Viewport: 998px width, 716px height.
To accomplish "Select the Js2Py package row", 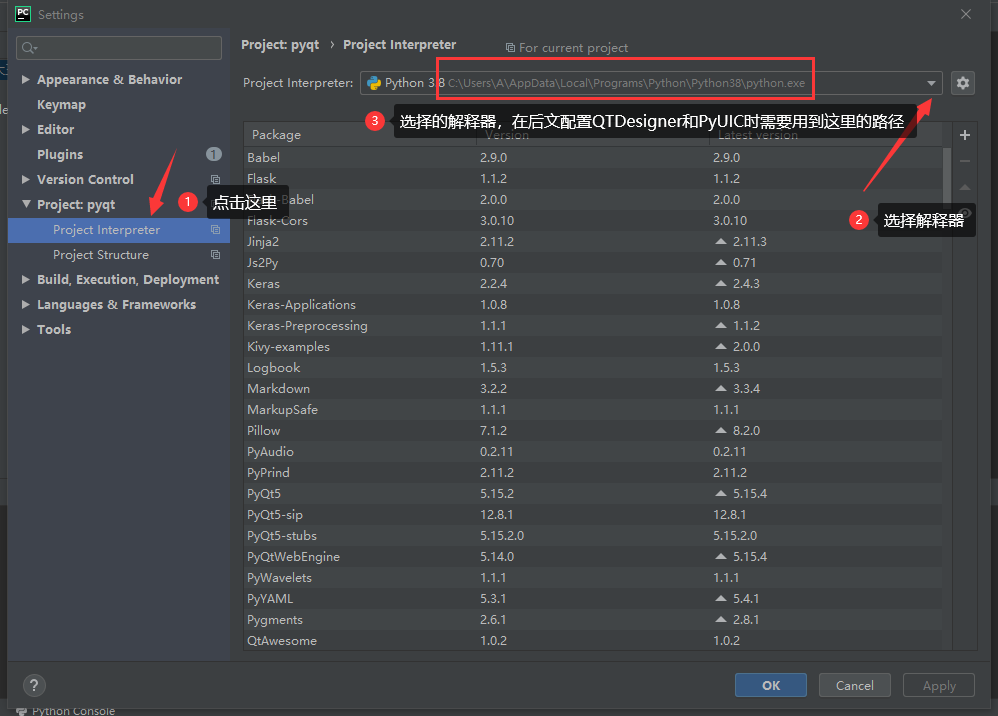I will [x=593, y=262].
